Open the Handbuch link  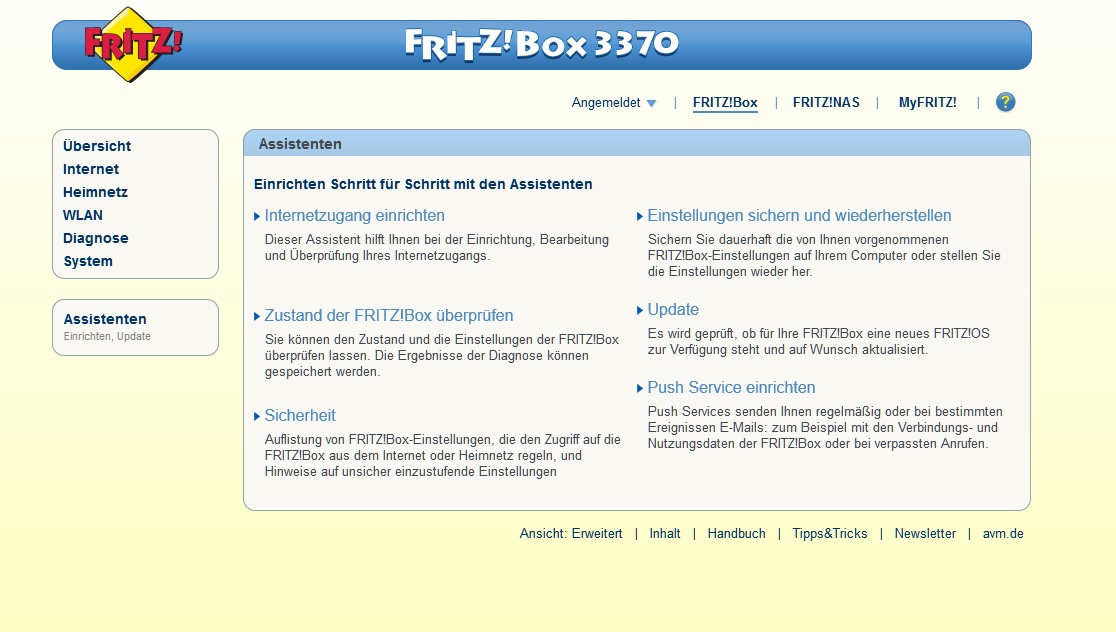point(737,534)
